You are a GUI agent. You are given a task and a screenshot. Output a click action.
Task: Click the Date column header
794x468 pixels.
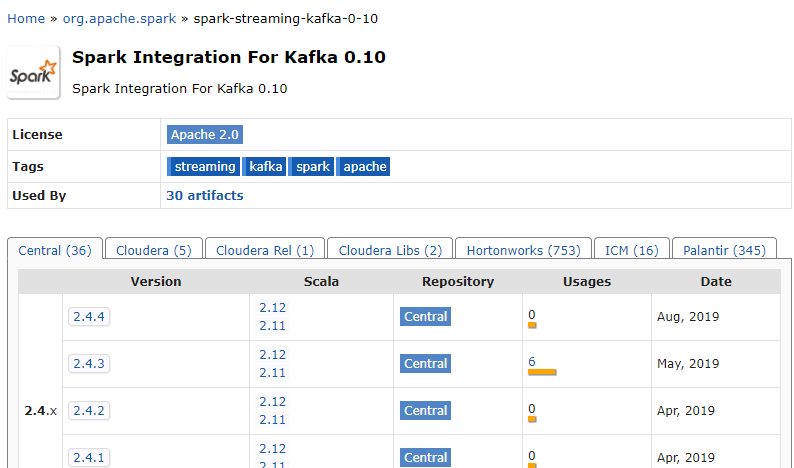pos(716,282)
